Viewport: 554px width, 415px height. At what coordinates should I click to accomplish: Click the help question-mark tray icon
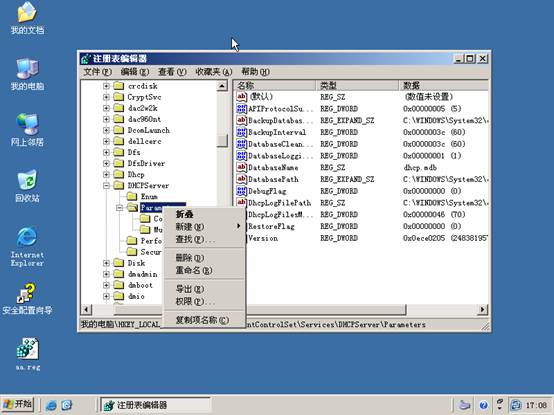point(484,405)
